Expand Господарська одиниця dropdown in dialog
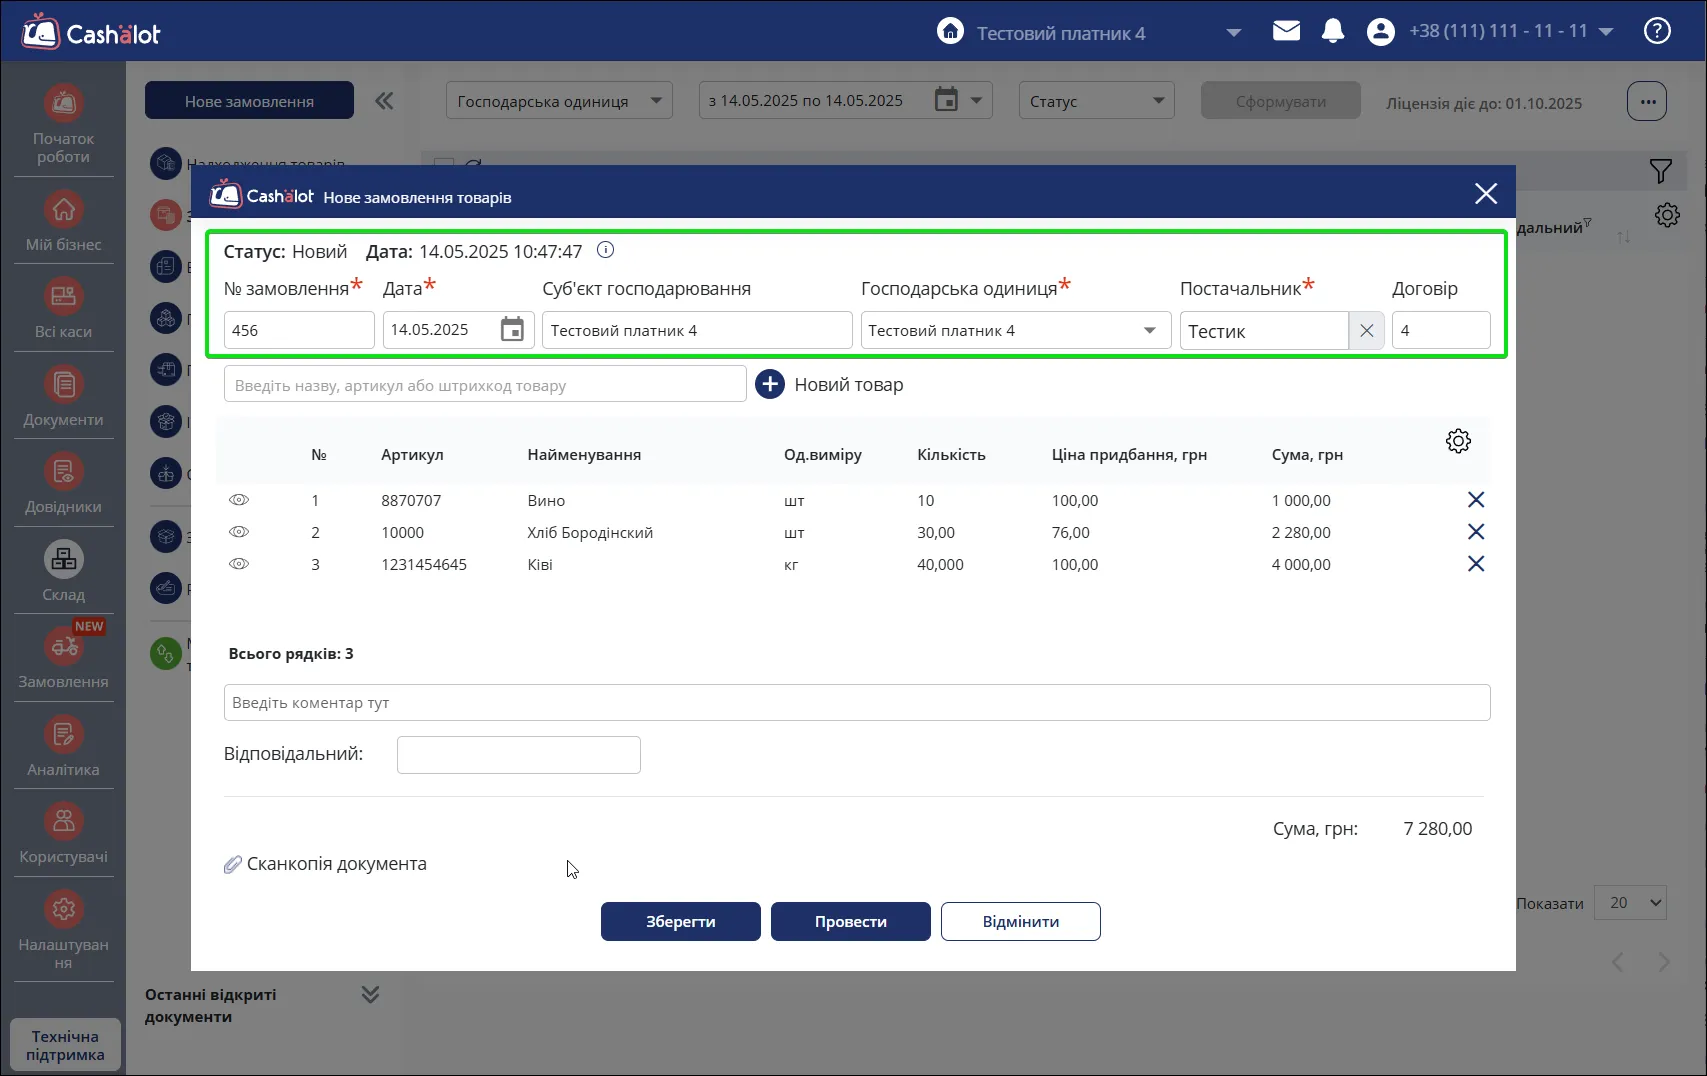The height and width of the screenshot is (1076, 1707). [x=1015, y=330]
